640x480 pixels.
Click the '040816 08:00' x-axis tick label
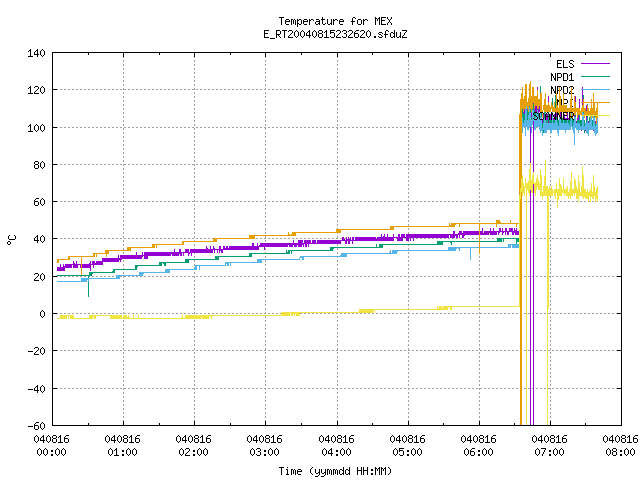click(x=620, y=446)
